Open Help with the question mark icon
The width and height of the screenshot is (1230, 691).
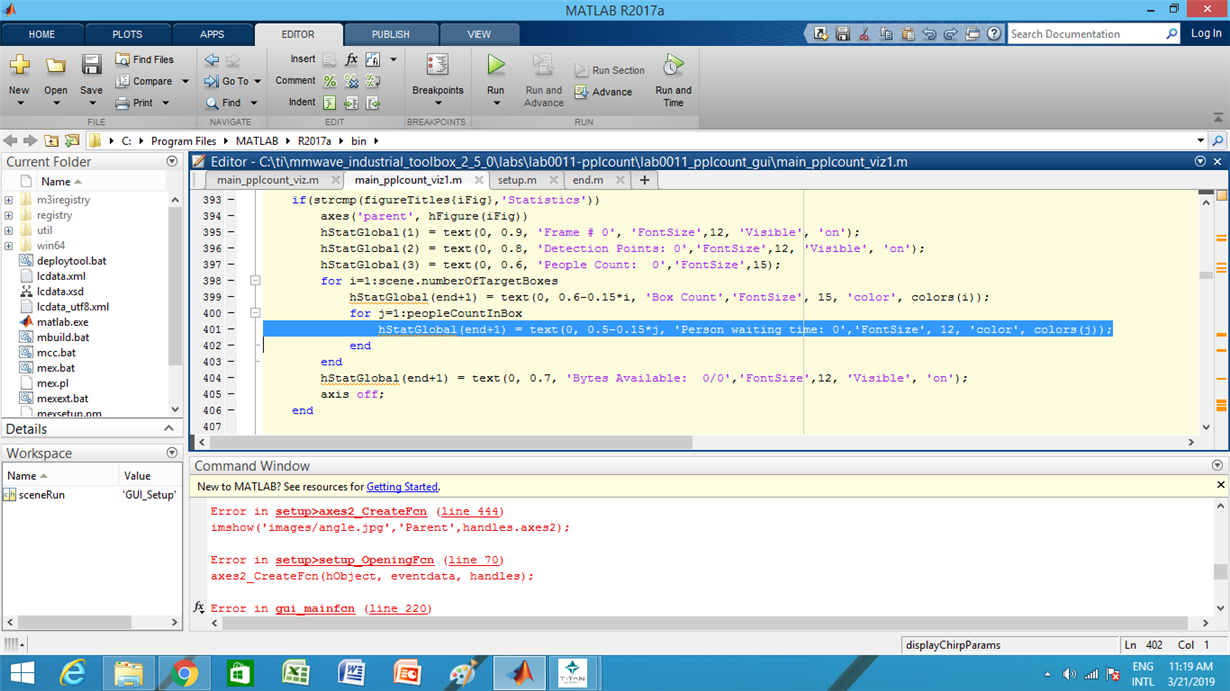pos(994,34)
